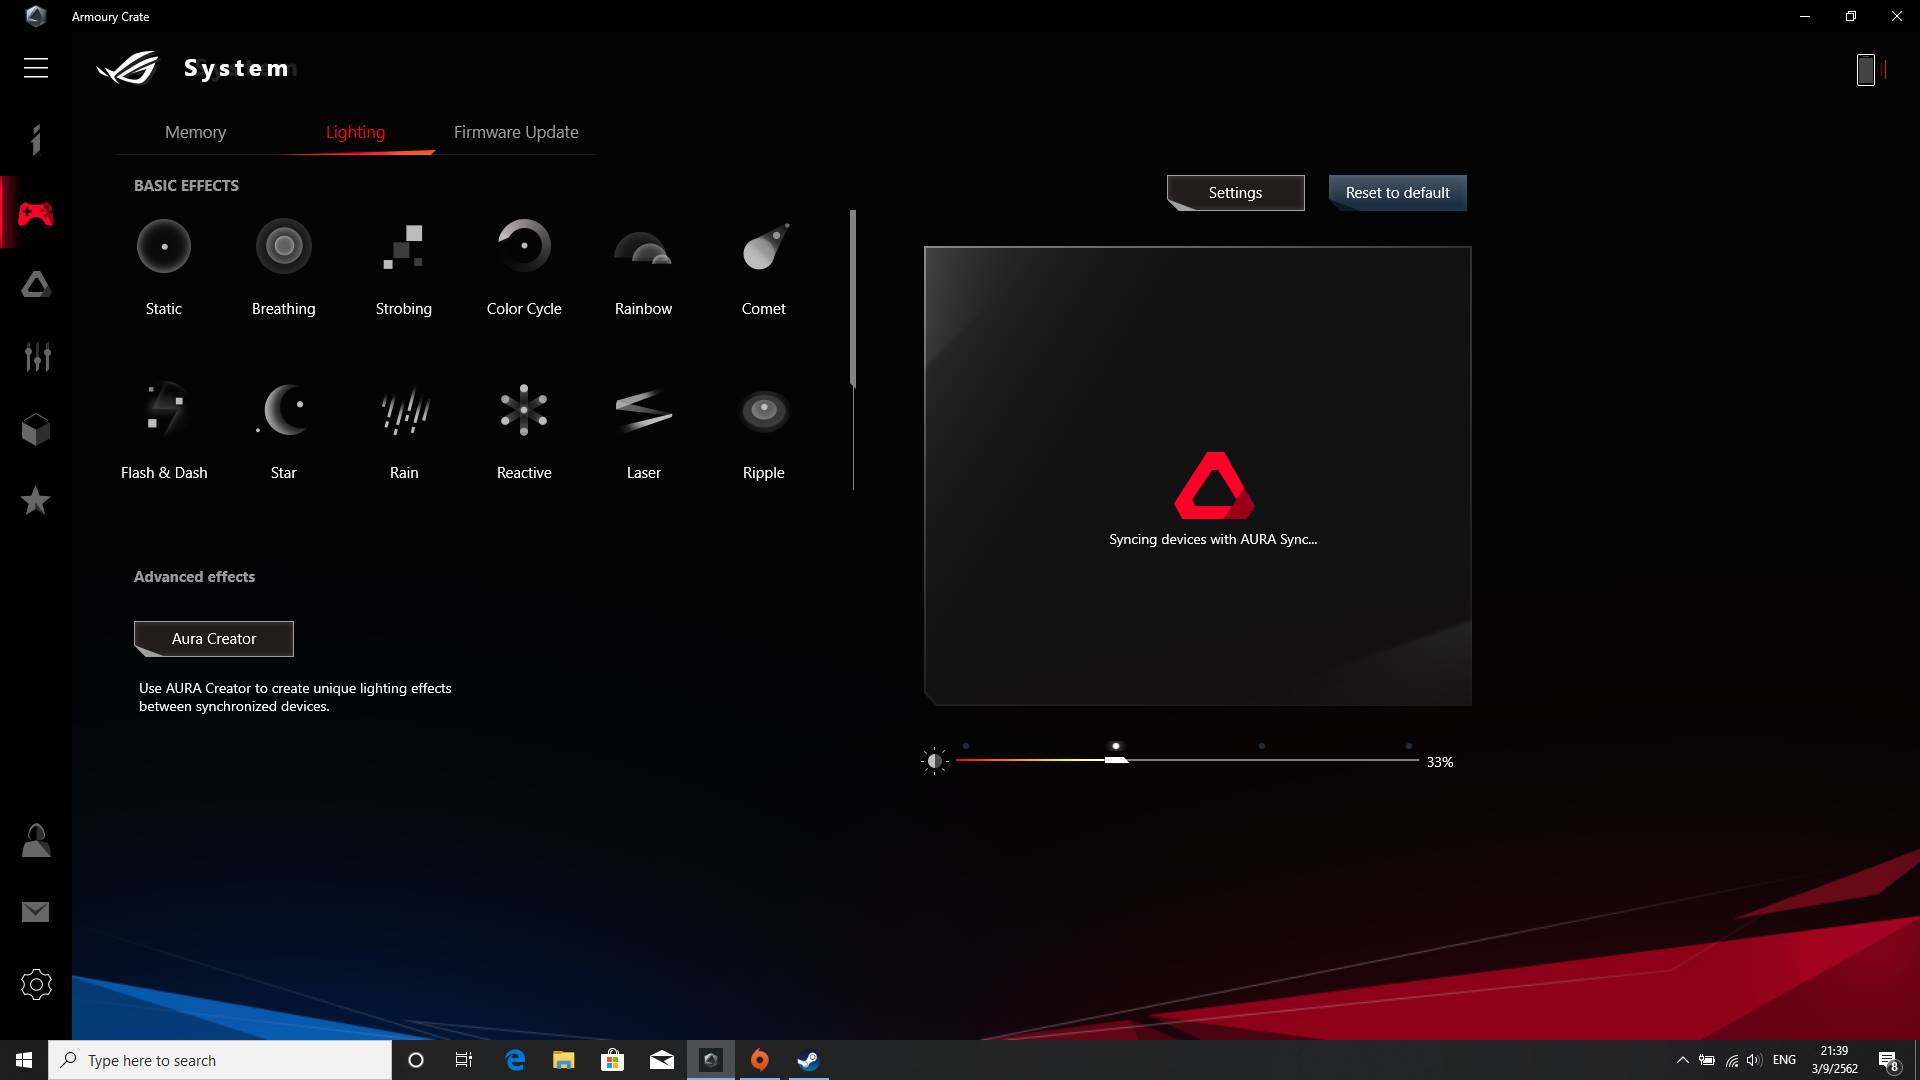The image size is (1920, 1080).
Task: Open the gear Settings sidebar icon
Action: 36,985
